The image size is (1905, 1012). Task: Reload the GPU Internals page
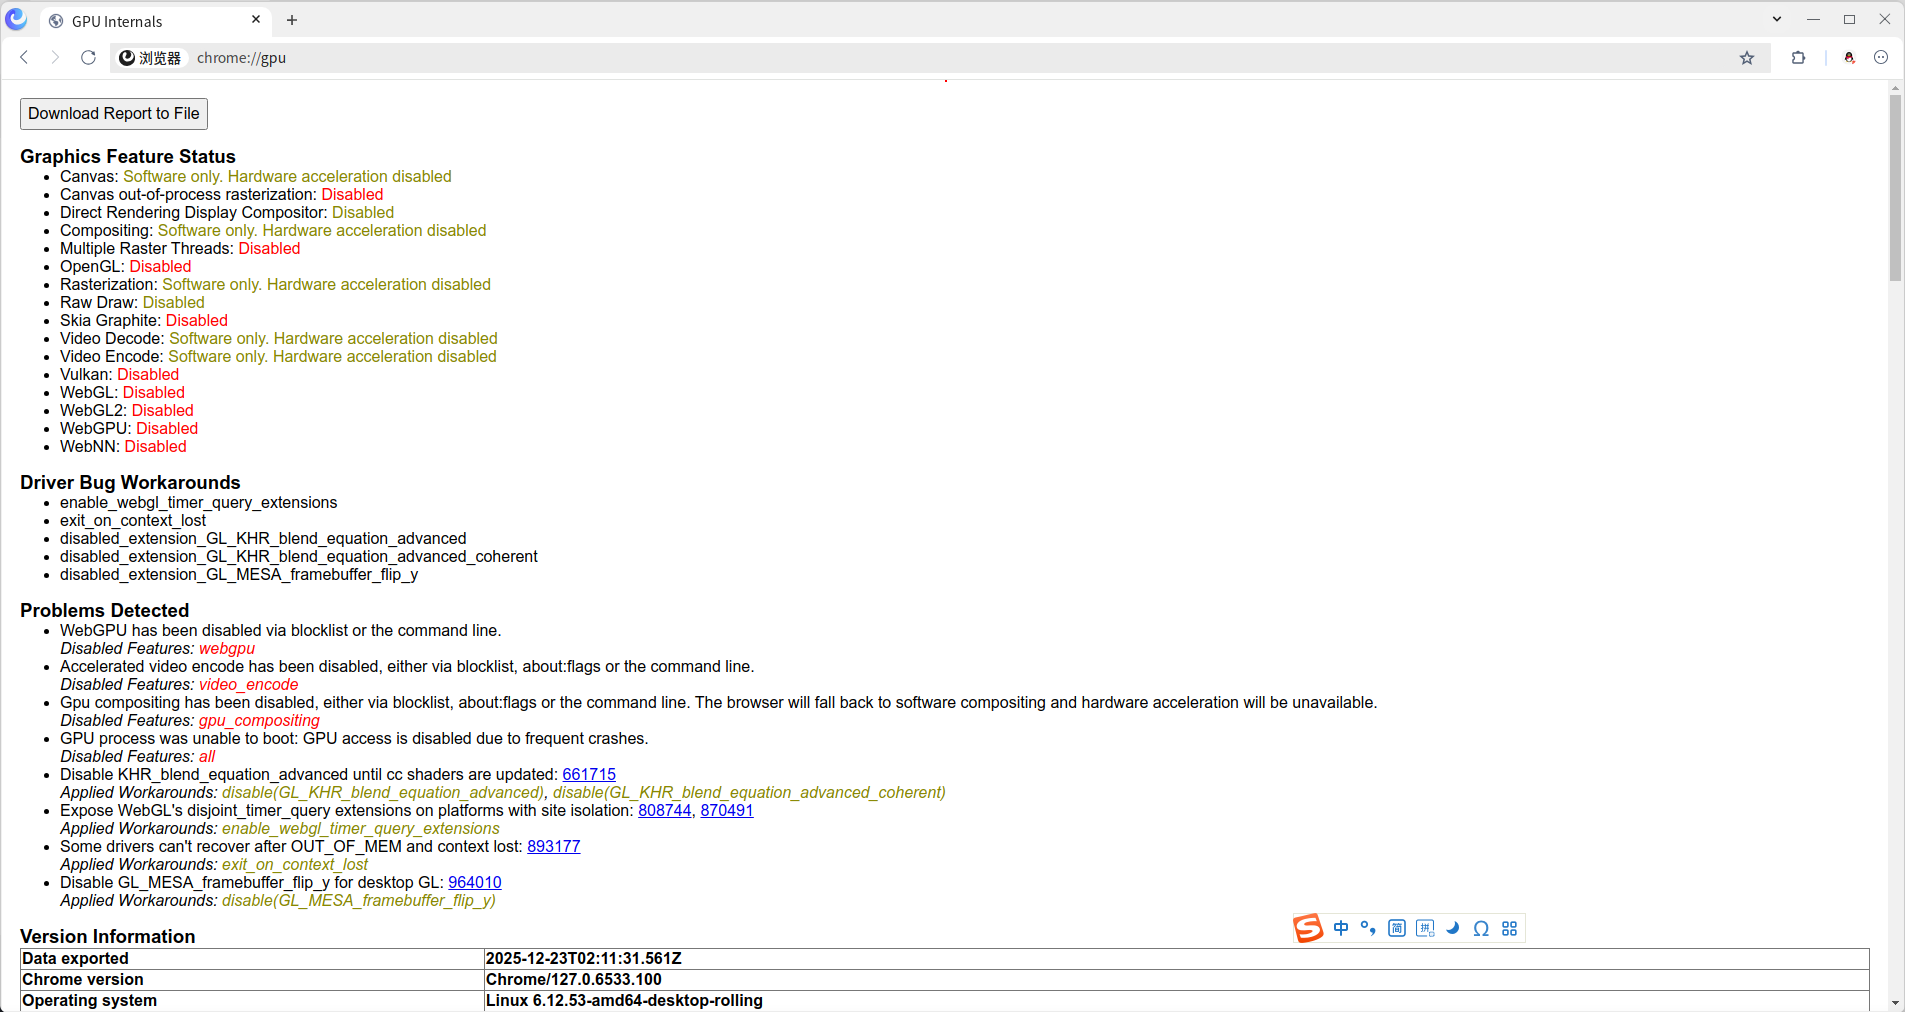[x=88, y=58]
